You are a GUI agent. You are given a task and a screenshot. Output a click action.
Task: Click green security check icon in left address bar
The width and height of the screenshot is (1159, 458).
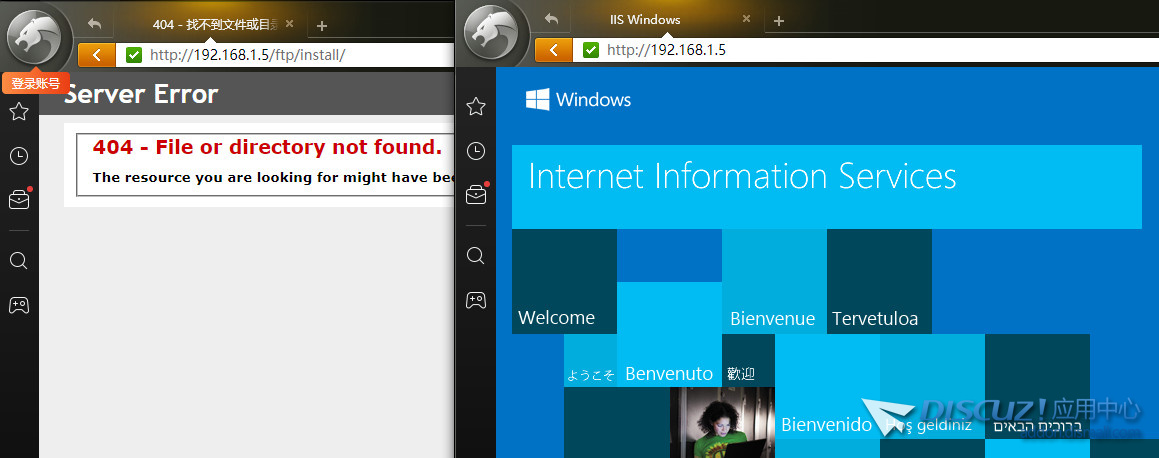(x=134, y=54)
